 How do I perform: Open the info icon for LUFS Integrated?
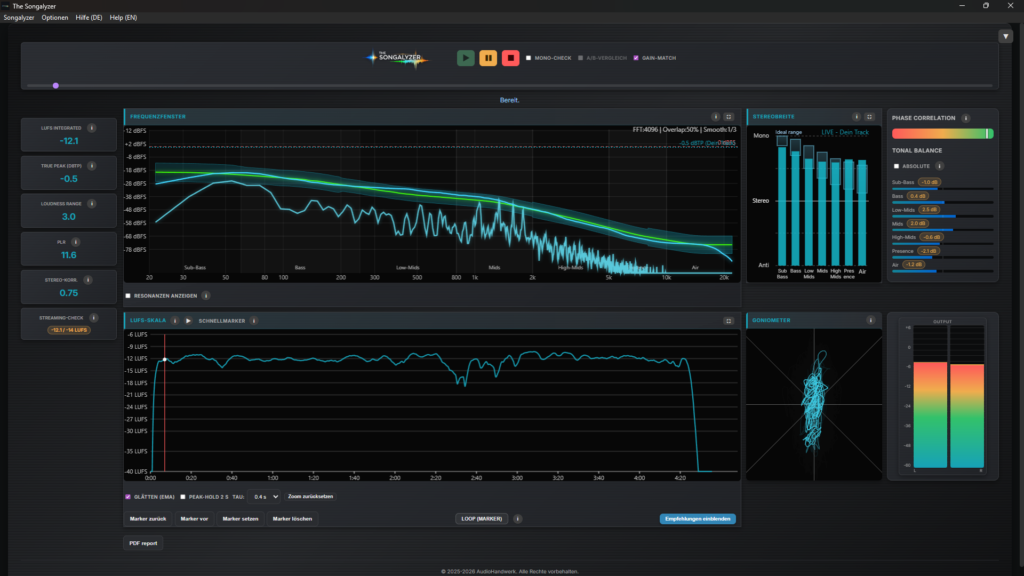tap(91, 127)
